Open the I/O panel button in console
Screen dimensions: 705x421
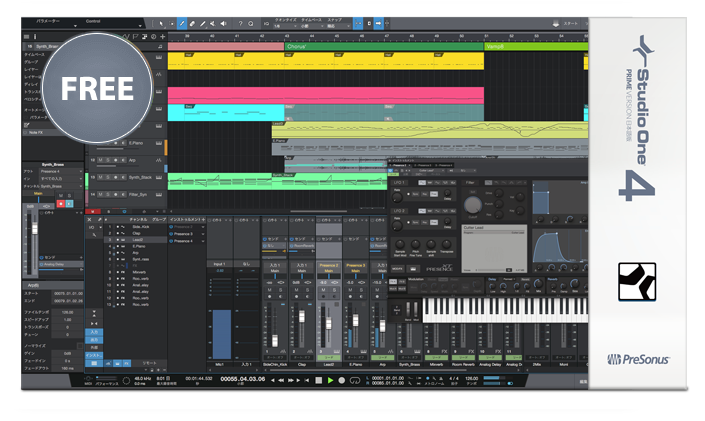91,227
